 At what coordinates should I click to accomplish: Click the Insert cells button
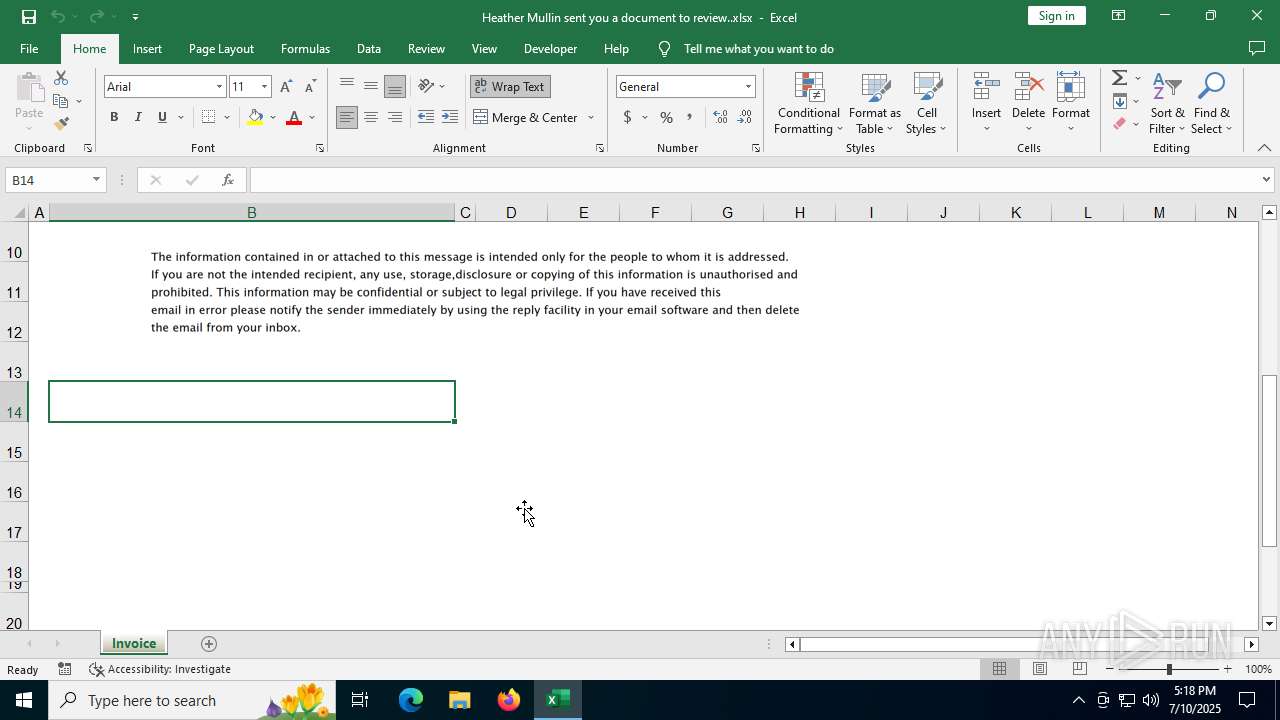tap(986, 103)
